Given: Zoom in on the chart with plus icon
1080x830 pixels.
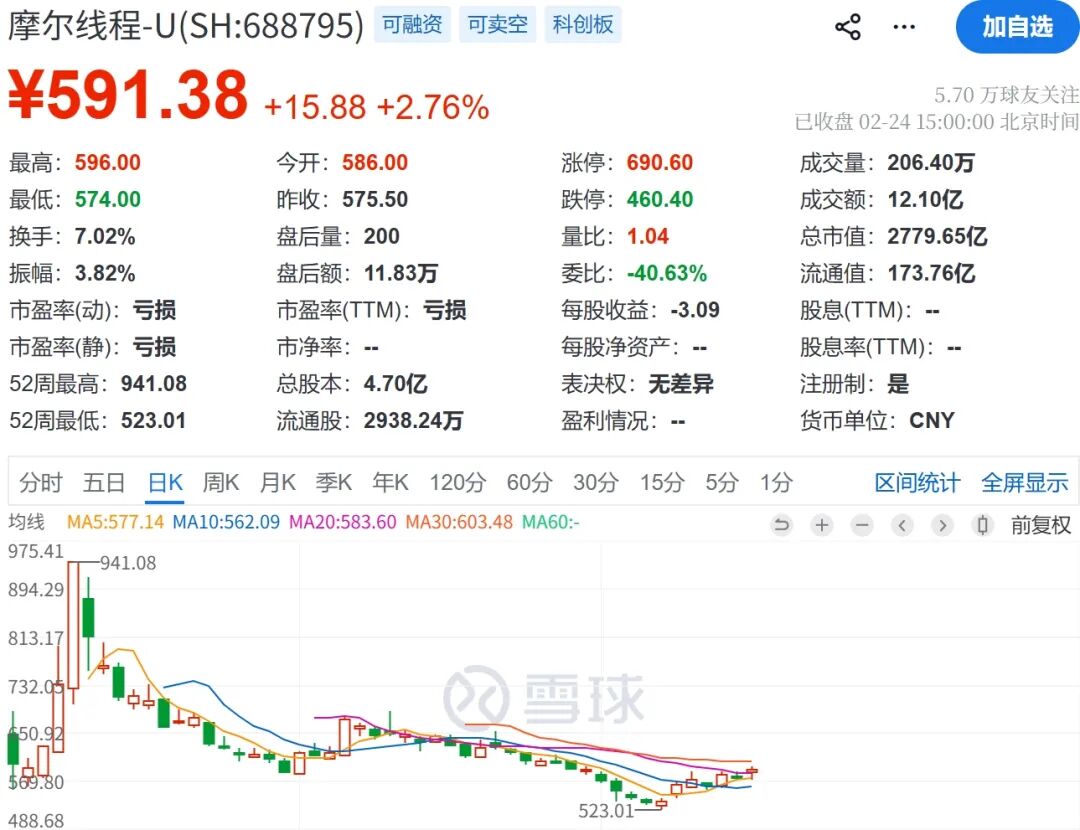Looking at the screenshot, I should (822, 524).
